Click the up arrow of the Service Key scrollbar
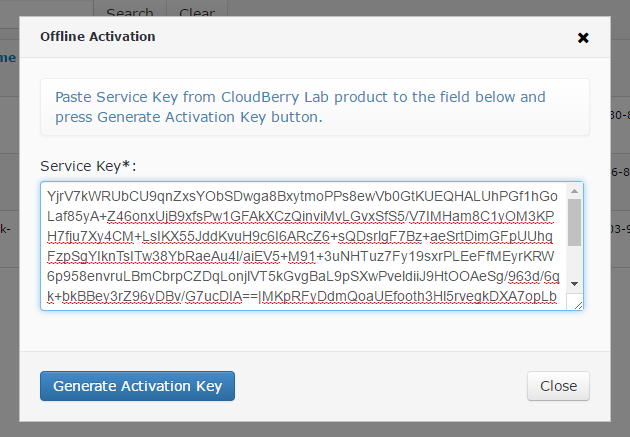 [575, 191]
